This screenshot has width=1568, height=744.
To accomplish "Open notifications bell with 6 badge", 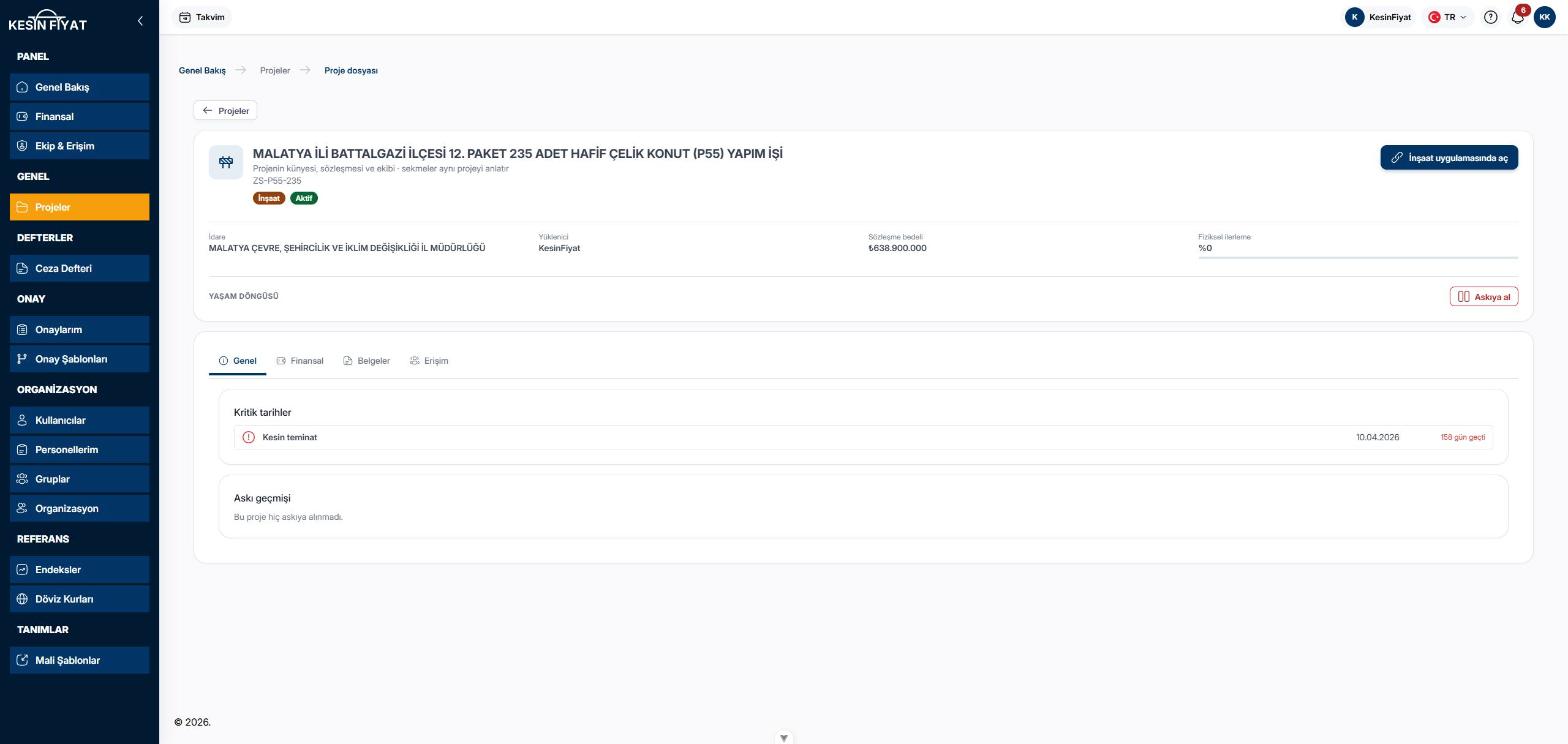I will pyautogui.click(x=1518, y=17).
